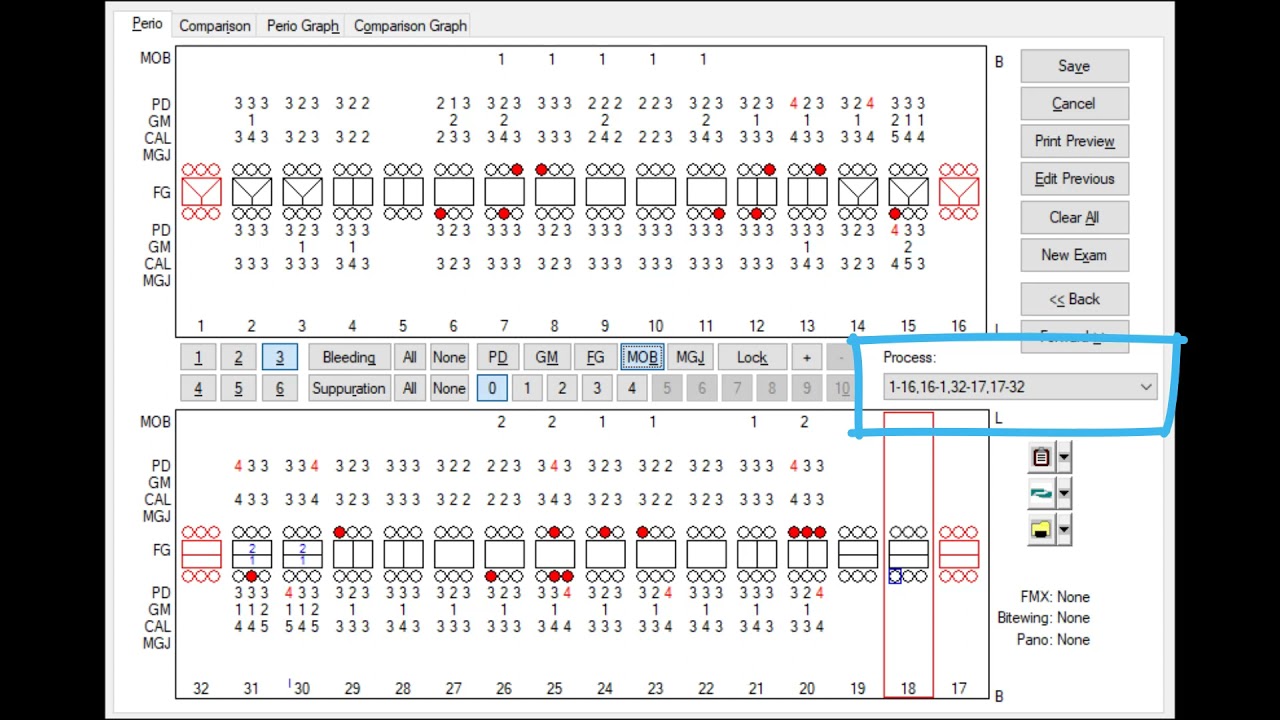
Task: Select upper tooth 8 diagram box
Action: pyautogui.click(x=555, y=192)
